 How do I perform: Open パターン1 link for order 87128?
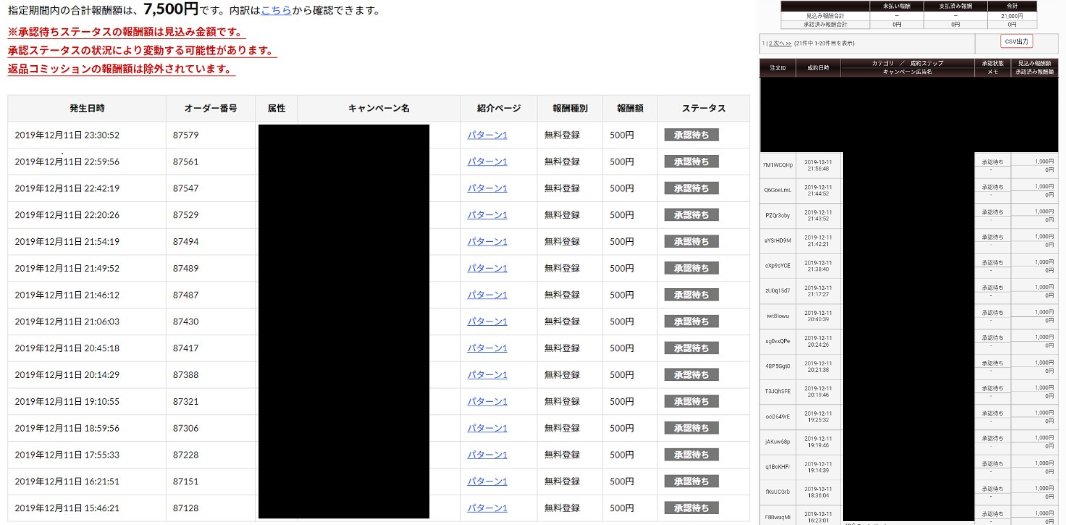click(x=487, y=508)
